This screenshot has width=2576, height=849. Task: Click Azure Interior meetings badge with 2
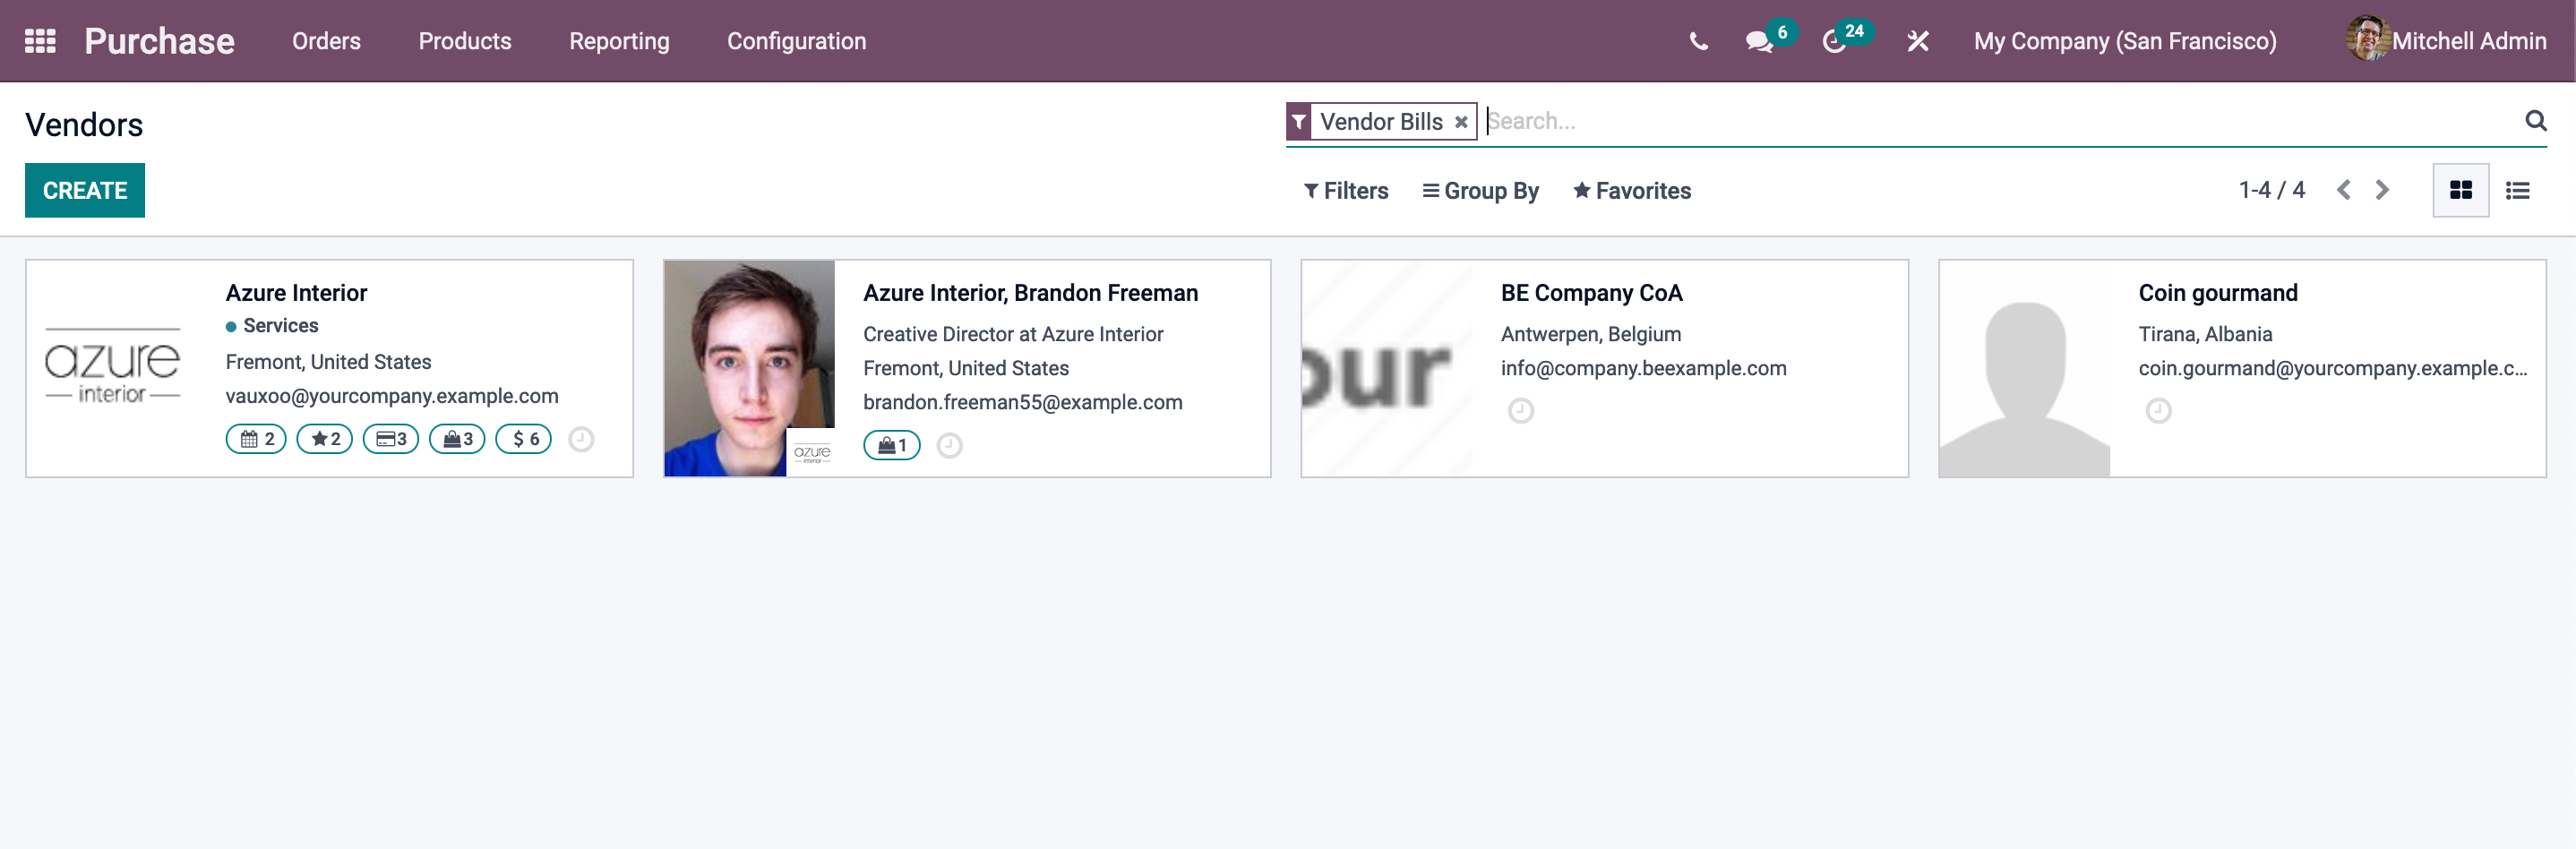(x=257, y=439)
